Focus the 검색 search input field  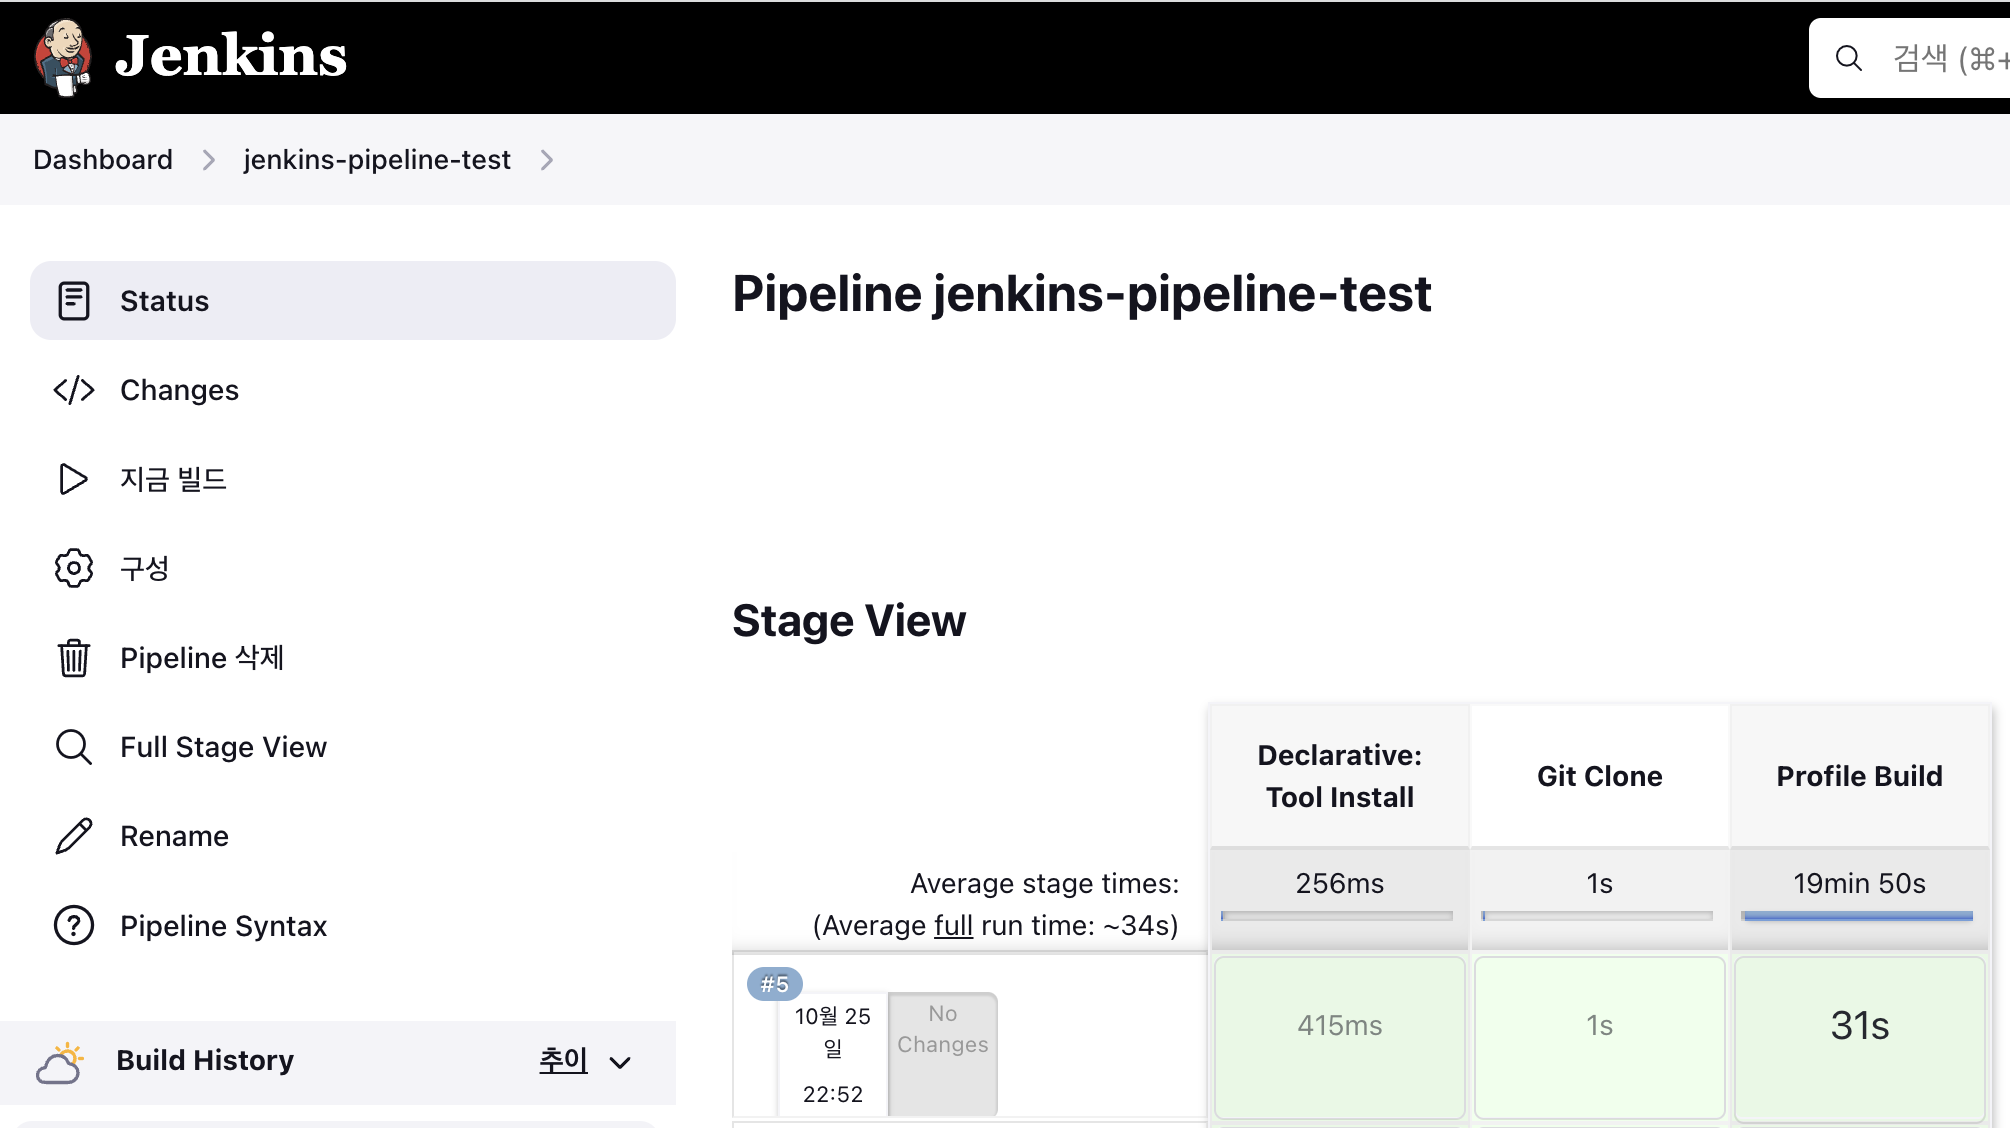(x=1945, y=58)
